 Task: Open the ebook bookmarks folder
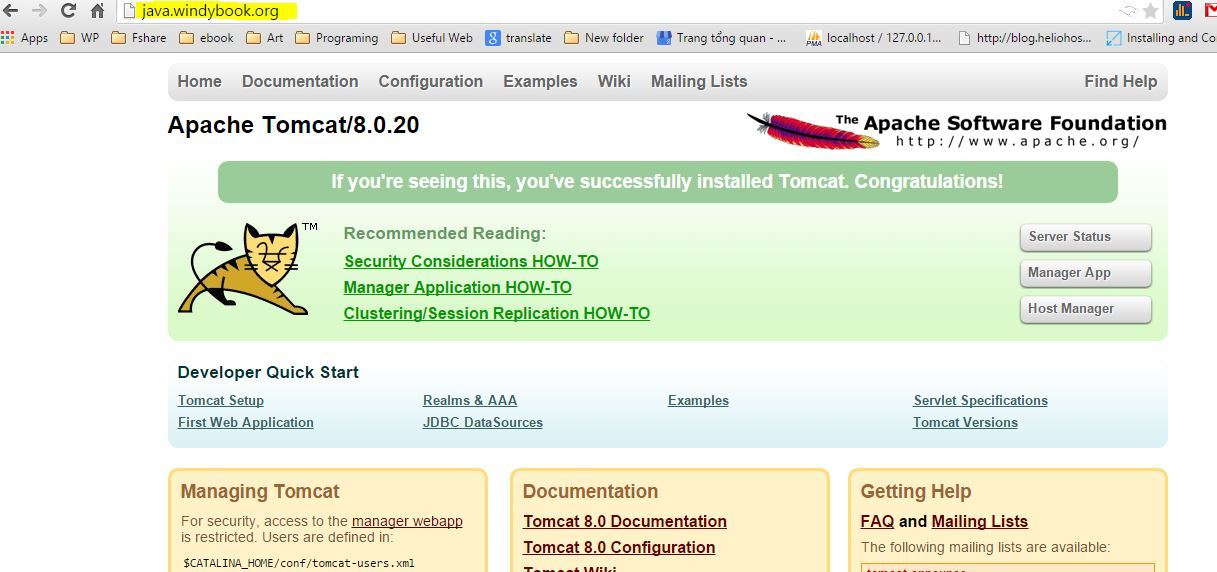206,38
